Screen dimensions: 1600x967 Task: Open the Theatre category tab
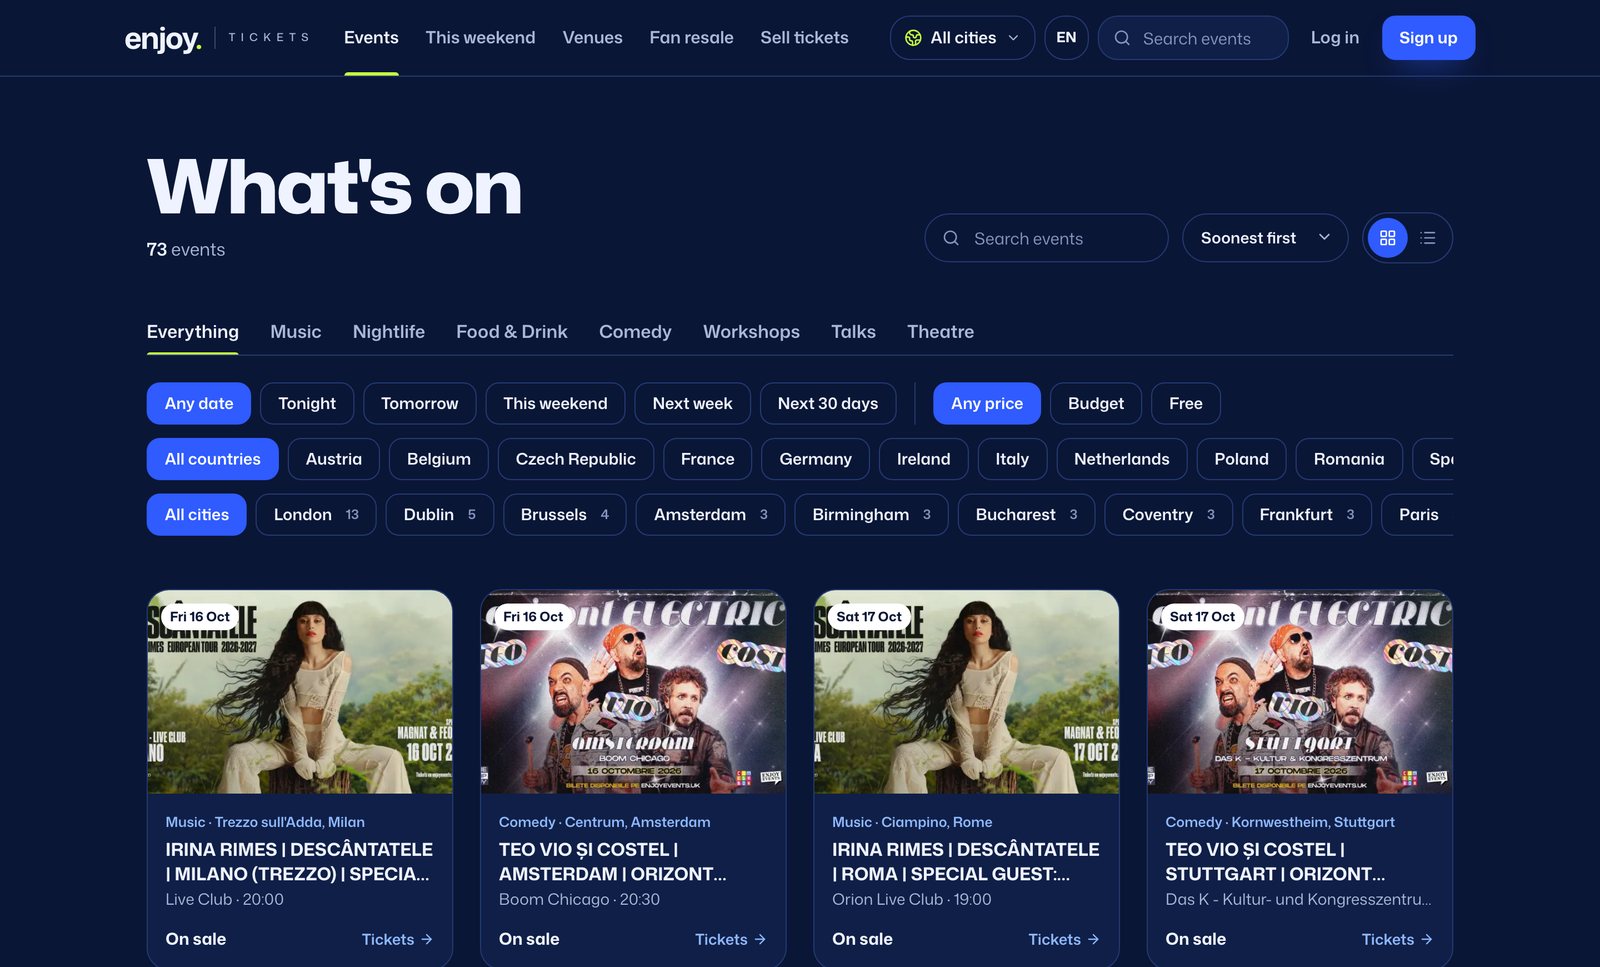tap(940, 331)
